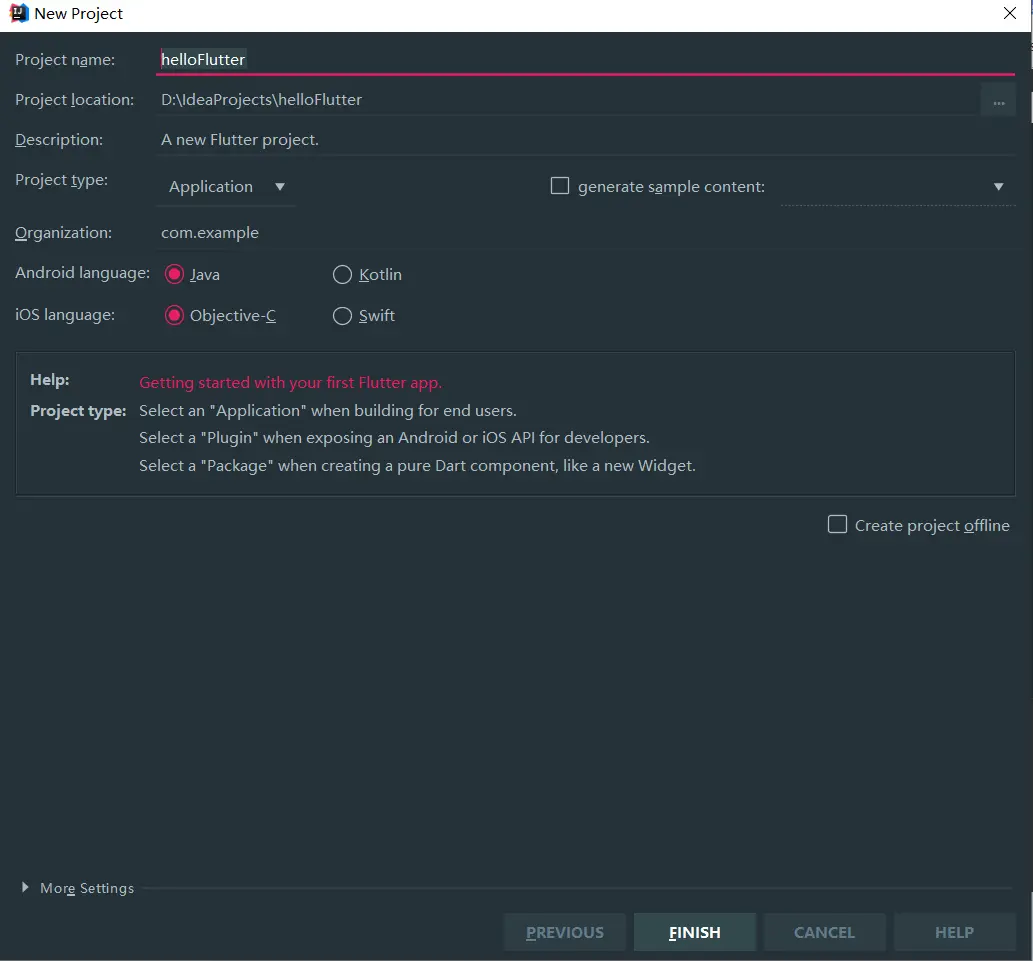This screenshot has width=1033, height=961.
Task: Click the "Android language:" label
Action: click(x=82, y=273)
